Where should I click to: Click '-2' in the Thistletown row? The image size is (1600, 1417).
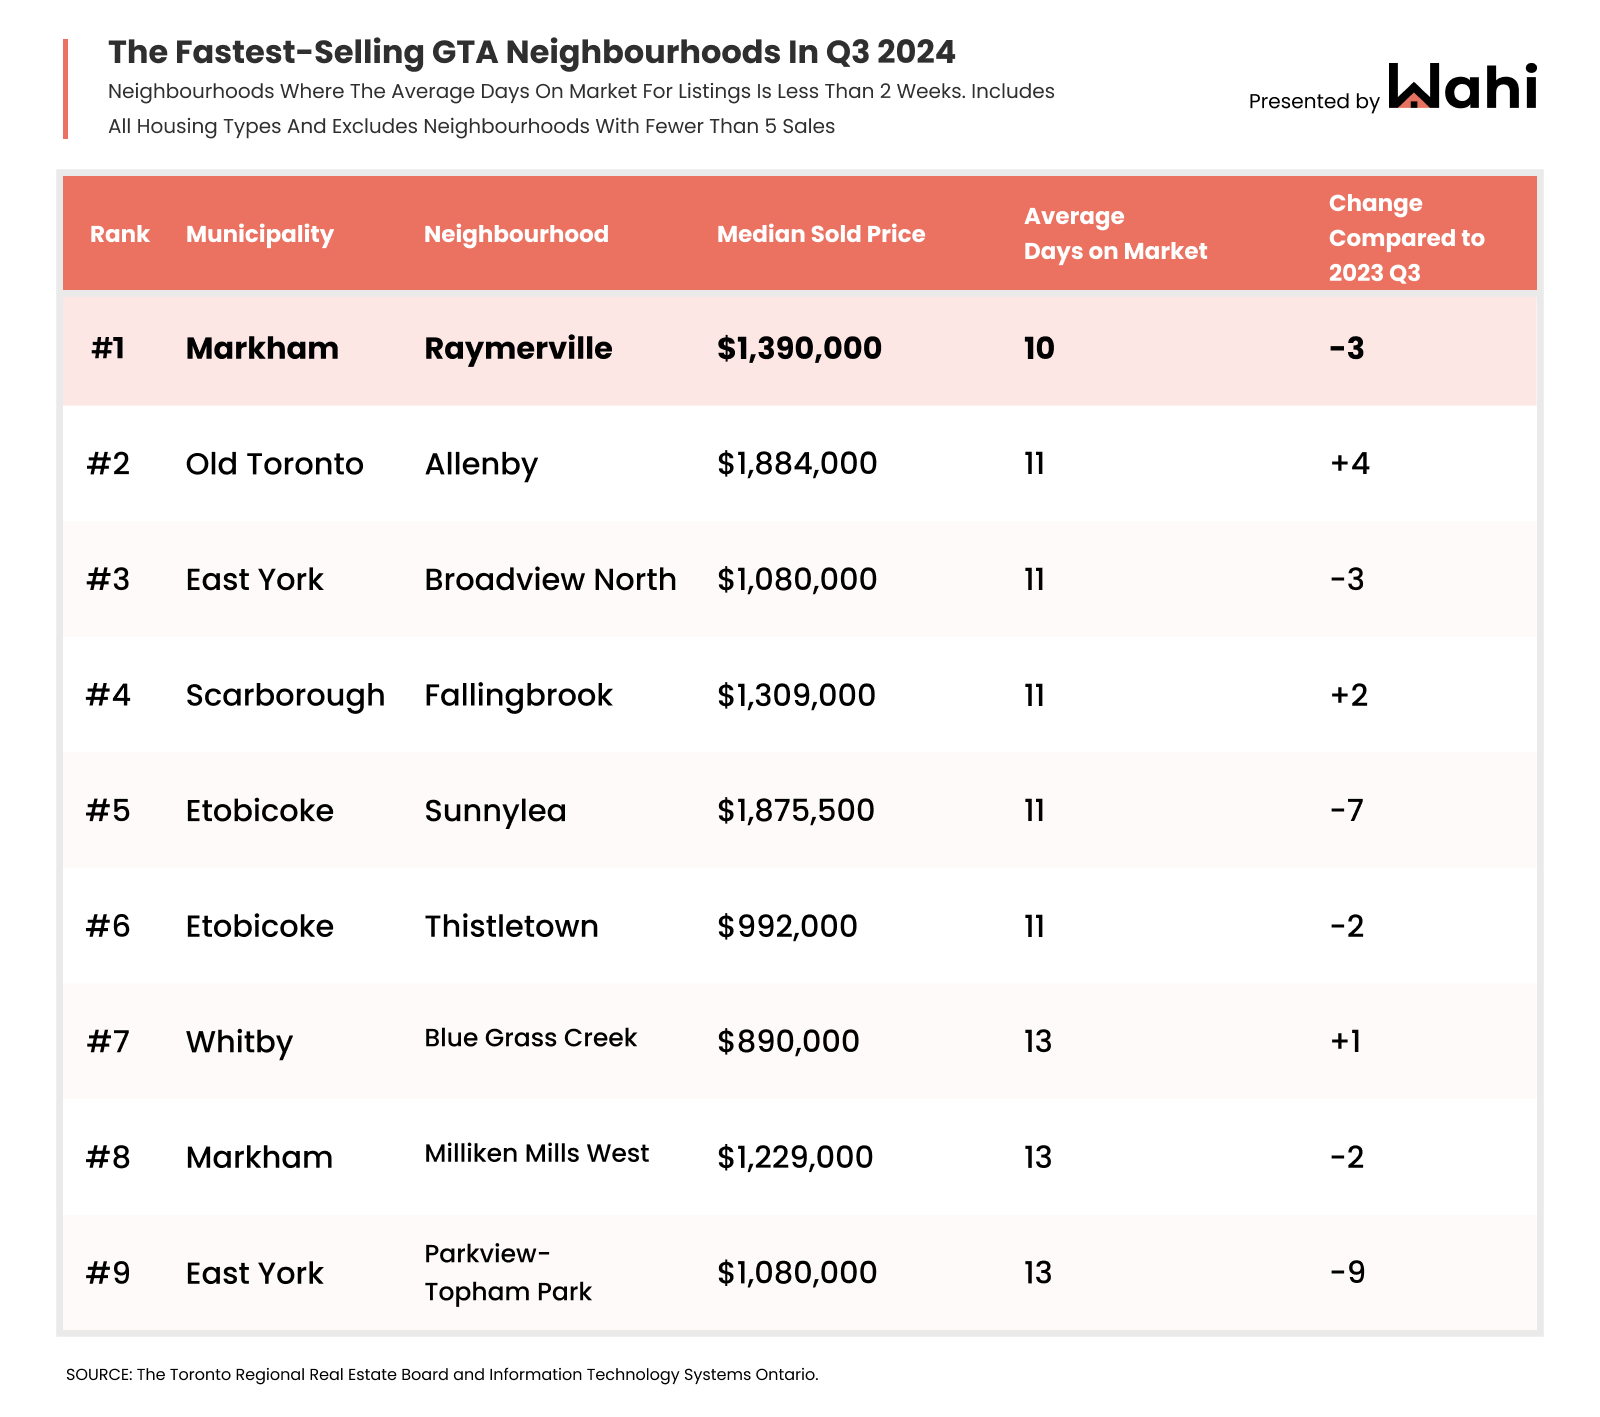pos(1347,926)
